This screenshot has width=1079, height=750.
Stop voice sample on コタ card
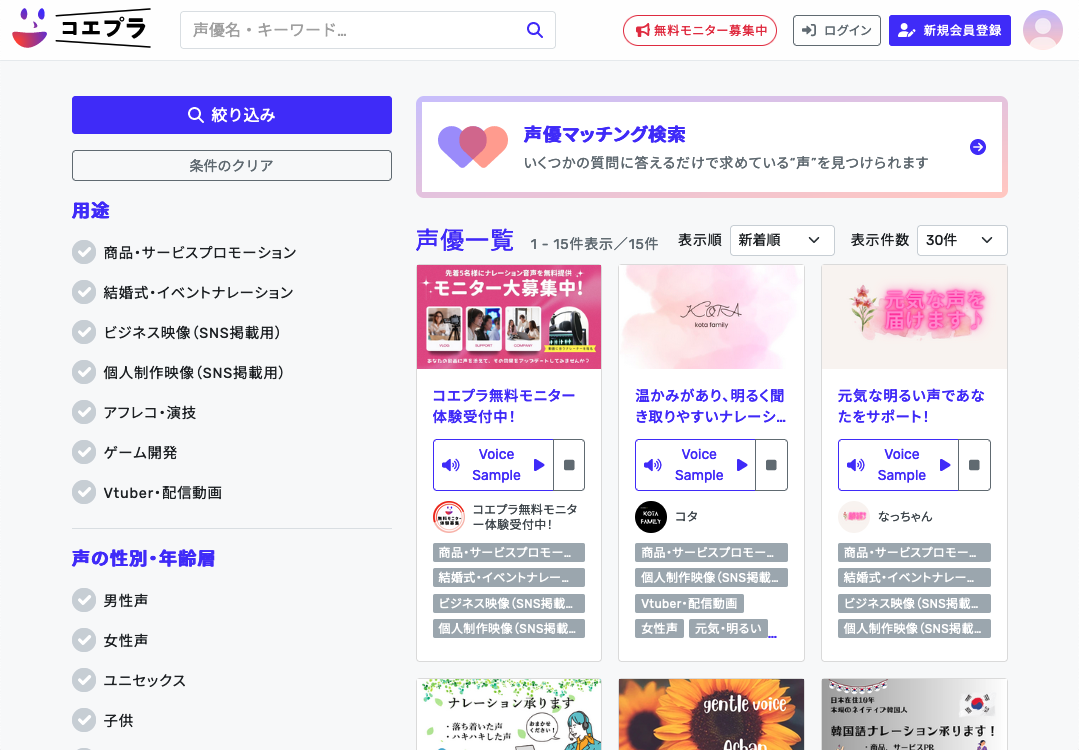(x=771, y=465)
